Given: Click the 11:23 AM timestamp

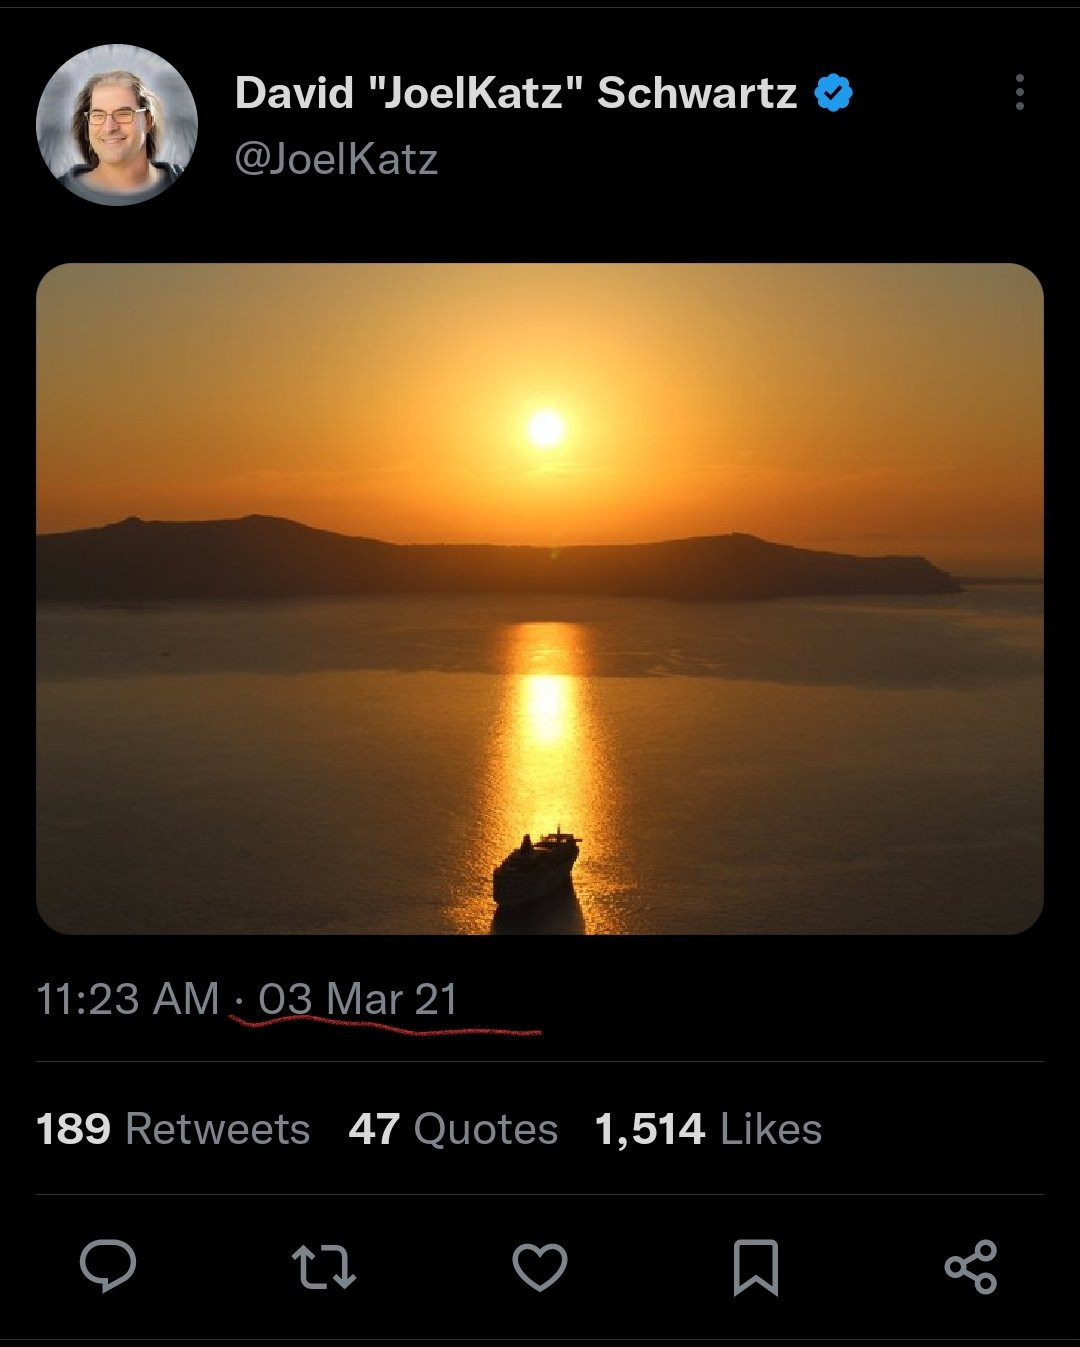Looking at the screenshot, I should tap(127, 999).
